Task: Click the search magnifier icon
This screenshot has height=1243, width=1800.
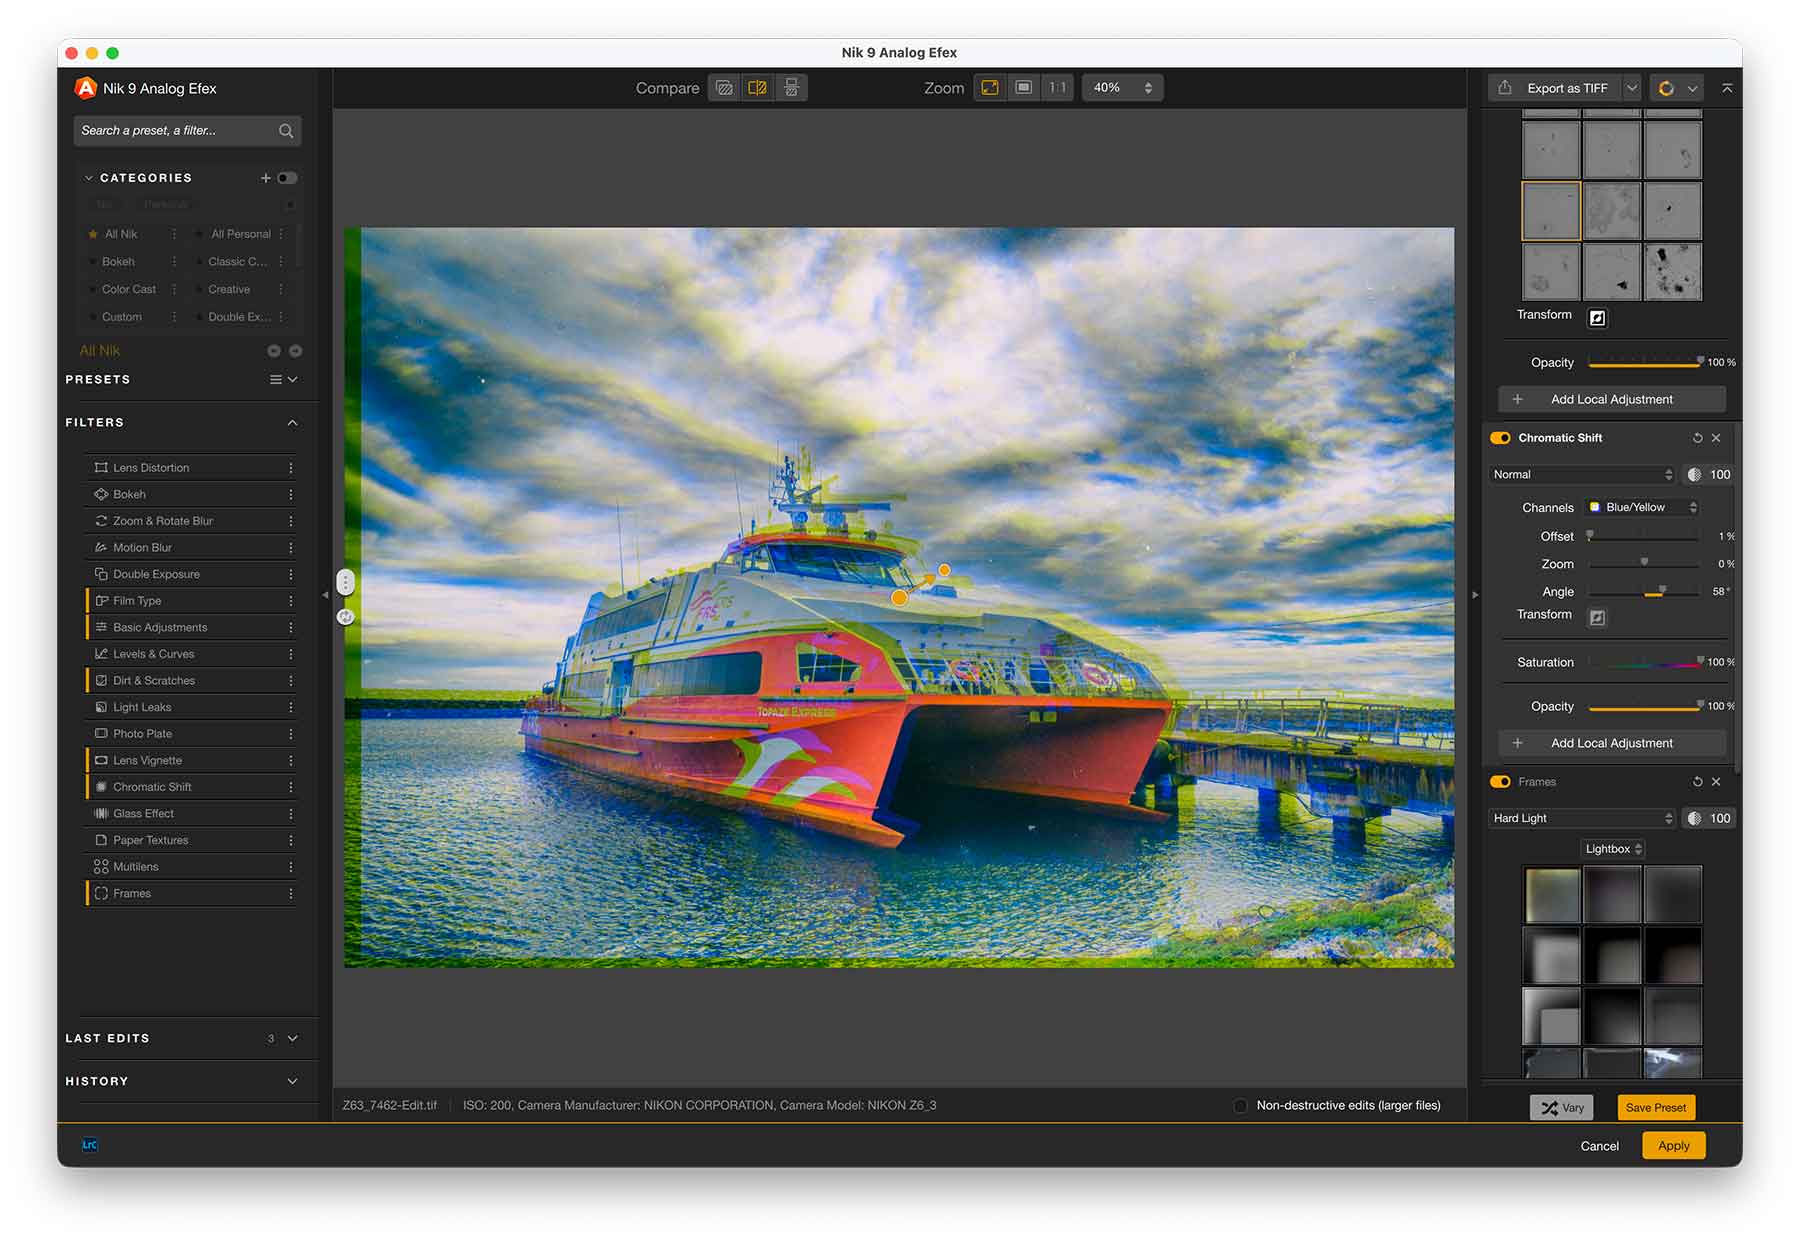Action: (286, 131)
